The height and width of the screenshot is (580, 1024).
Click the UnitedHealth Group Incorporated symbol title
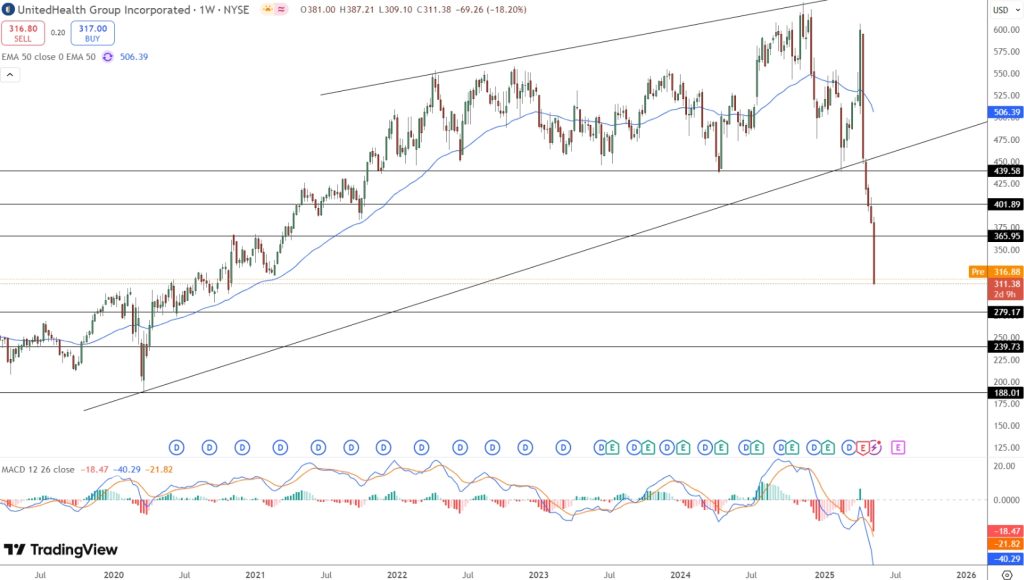[103, 10]
